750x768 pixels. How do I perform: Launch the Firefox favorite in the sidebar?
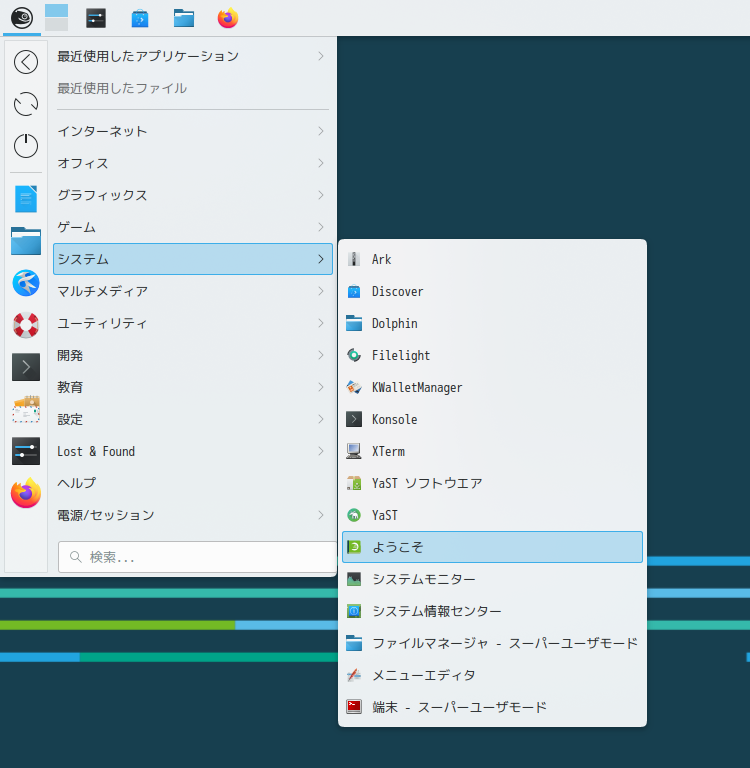click(26, 493)
